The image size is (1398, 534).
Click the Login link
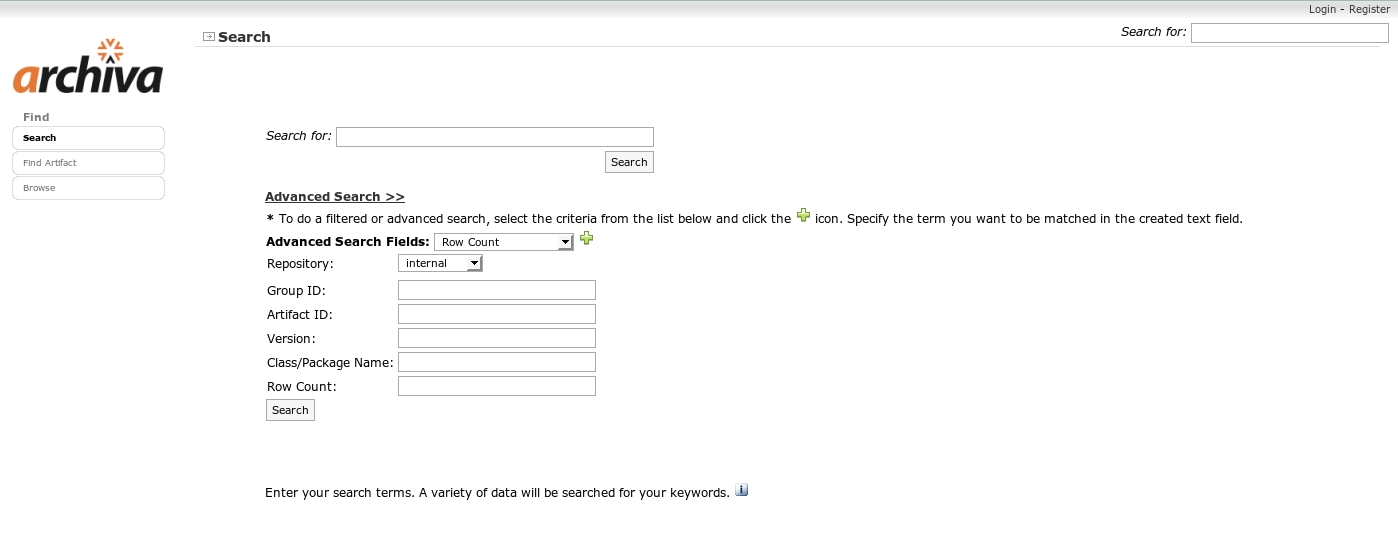(1322, 9)
